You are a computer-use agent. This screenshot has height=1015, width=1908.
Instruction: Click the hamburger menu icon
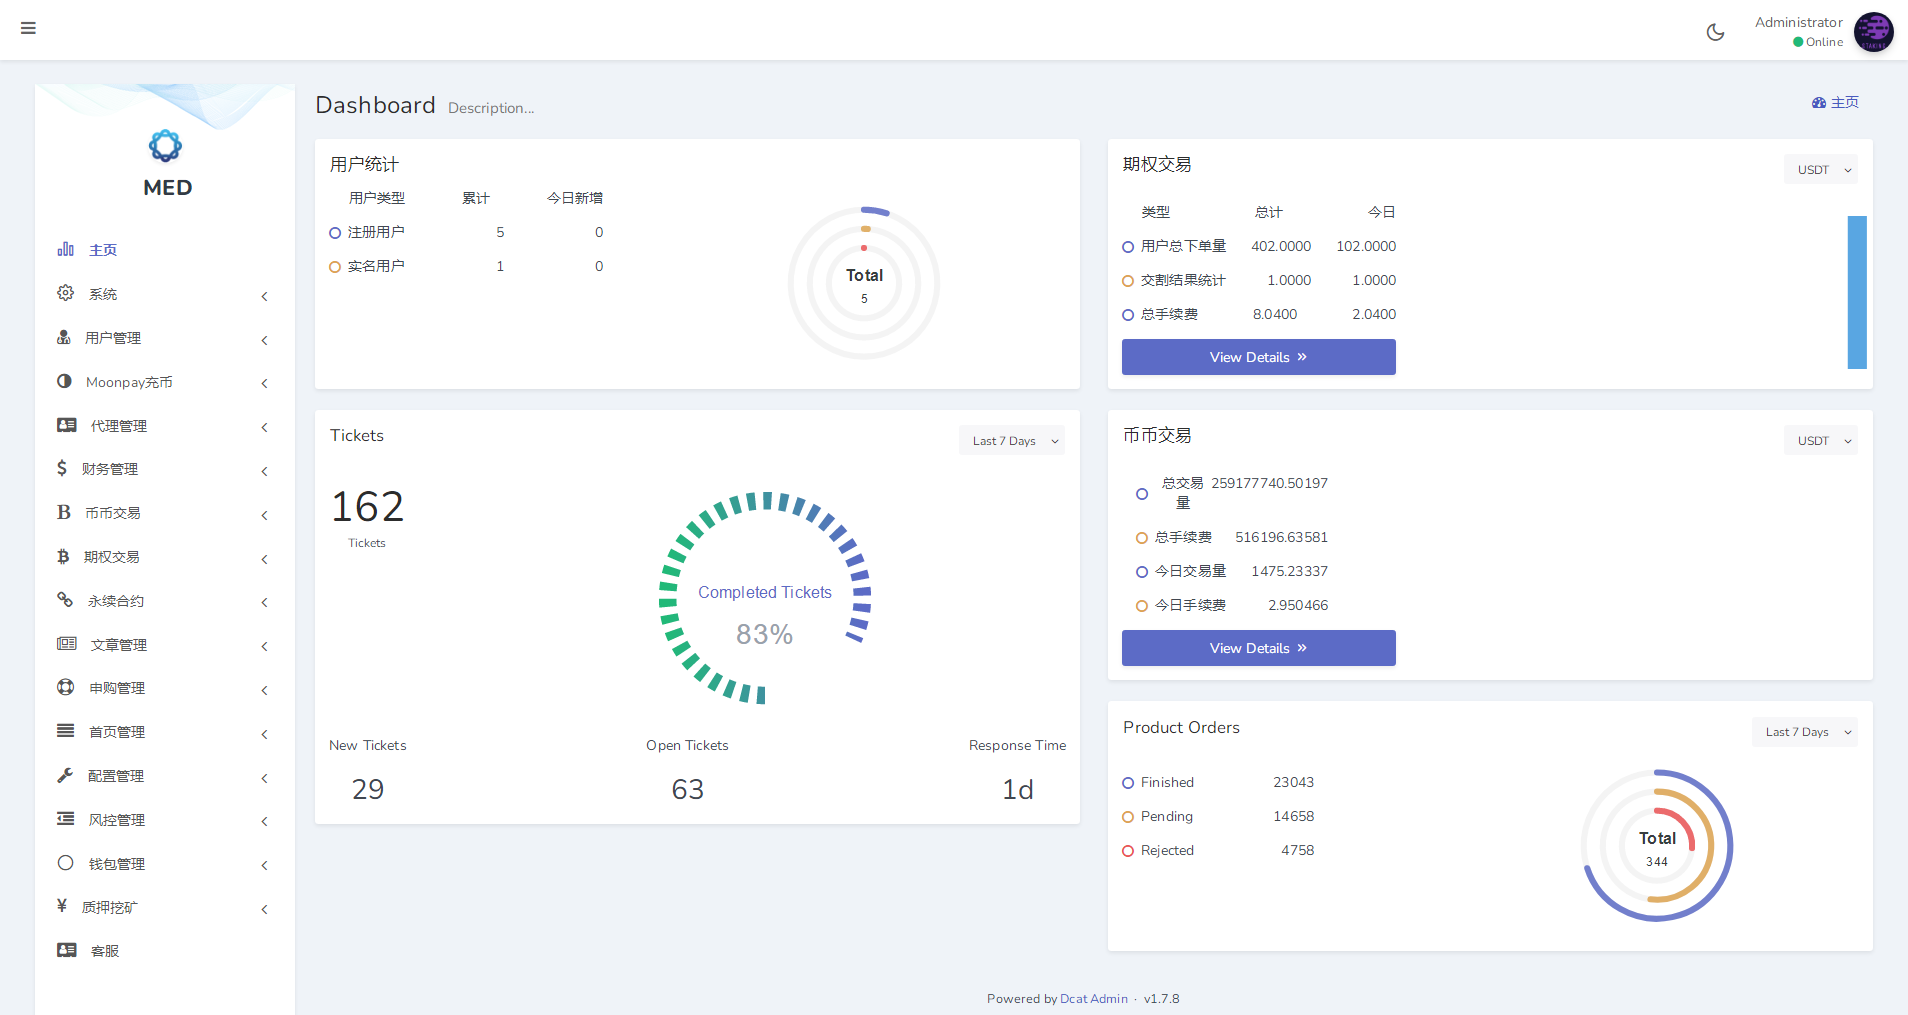pos(28,28)
